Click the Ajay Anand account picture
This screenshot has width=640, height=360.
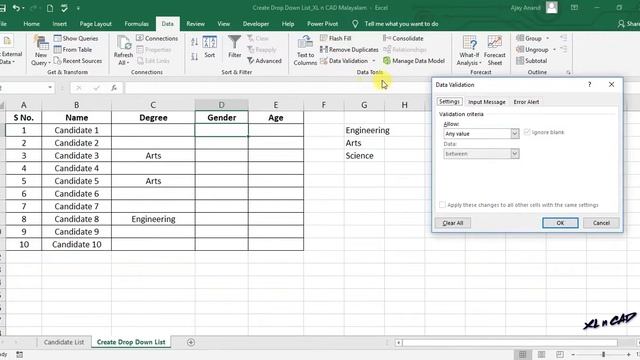click(x=551, y=8)
